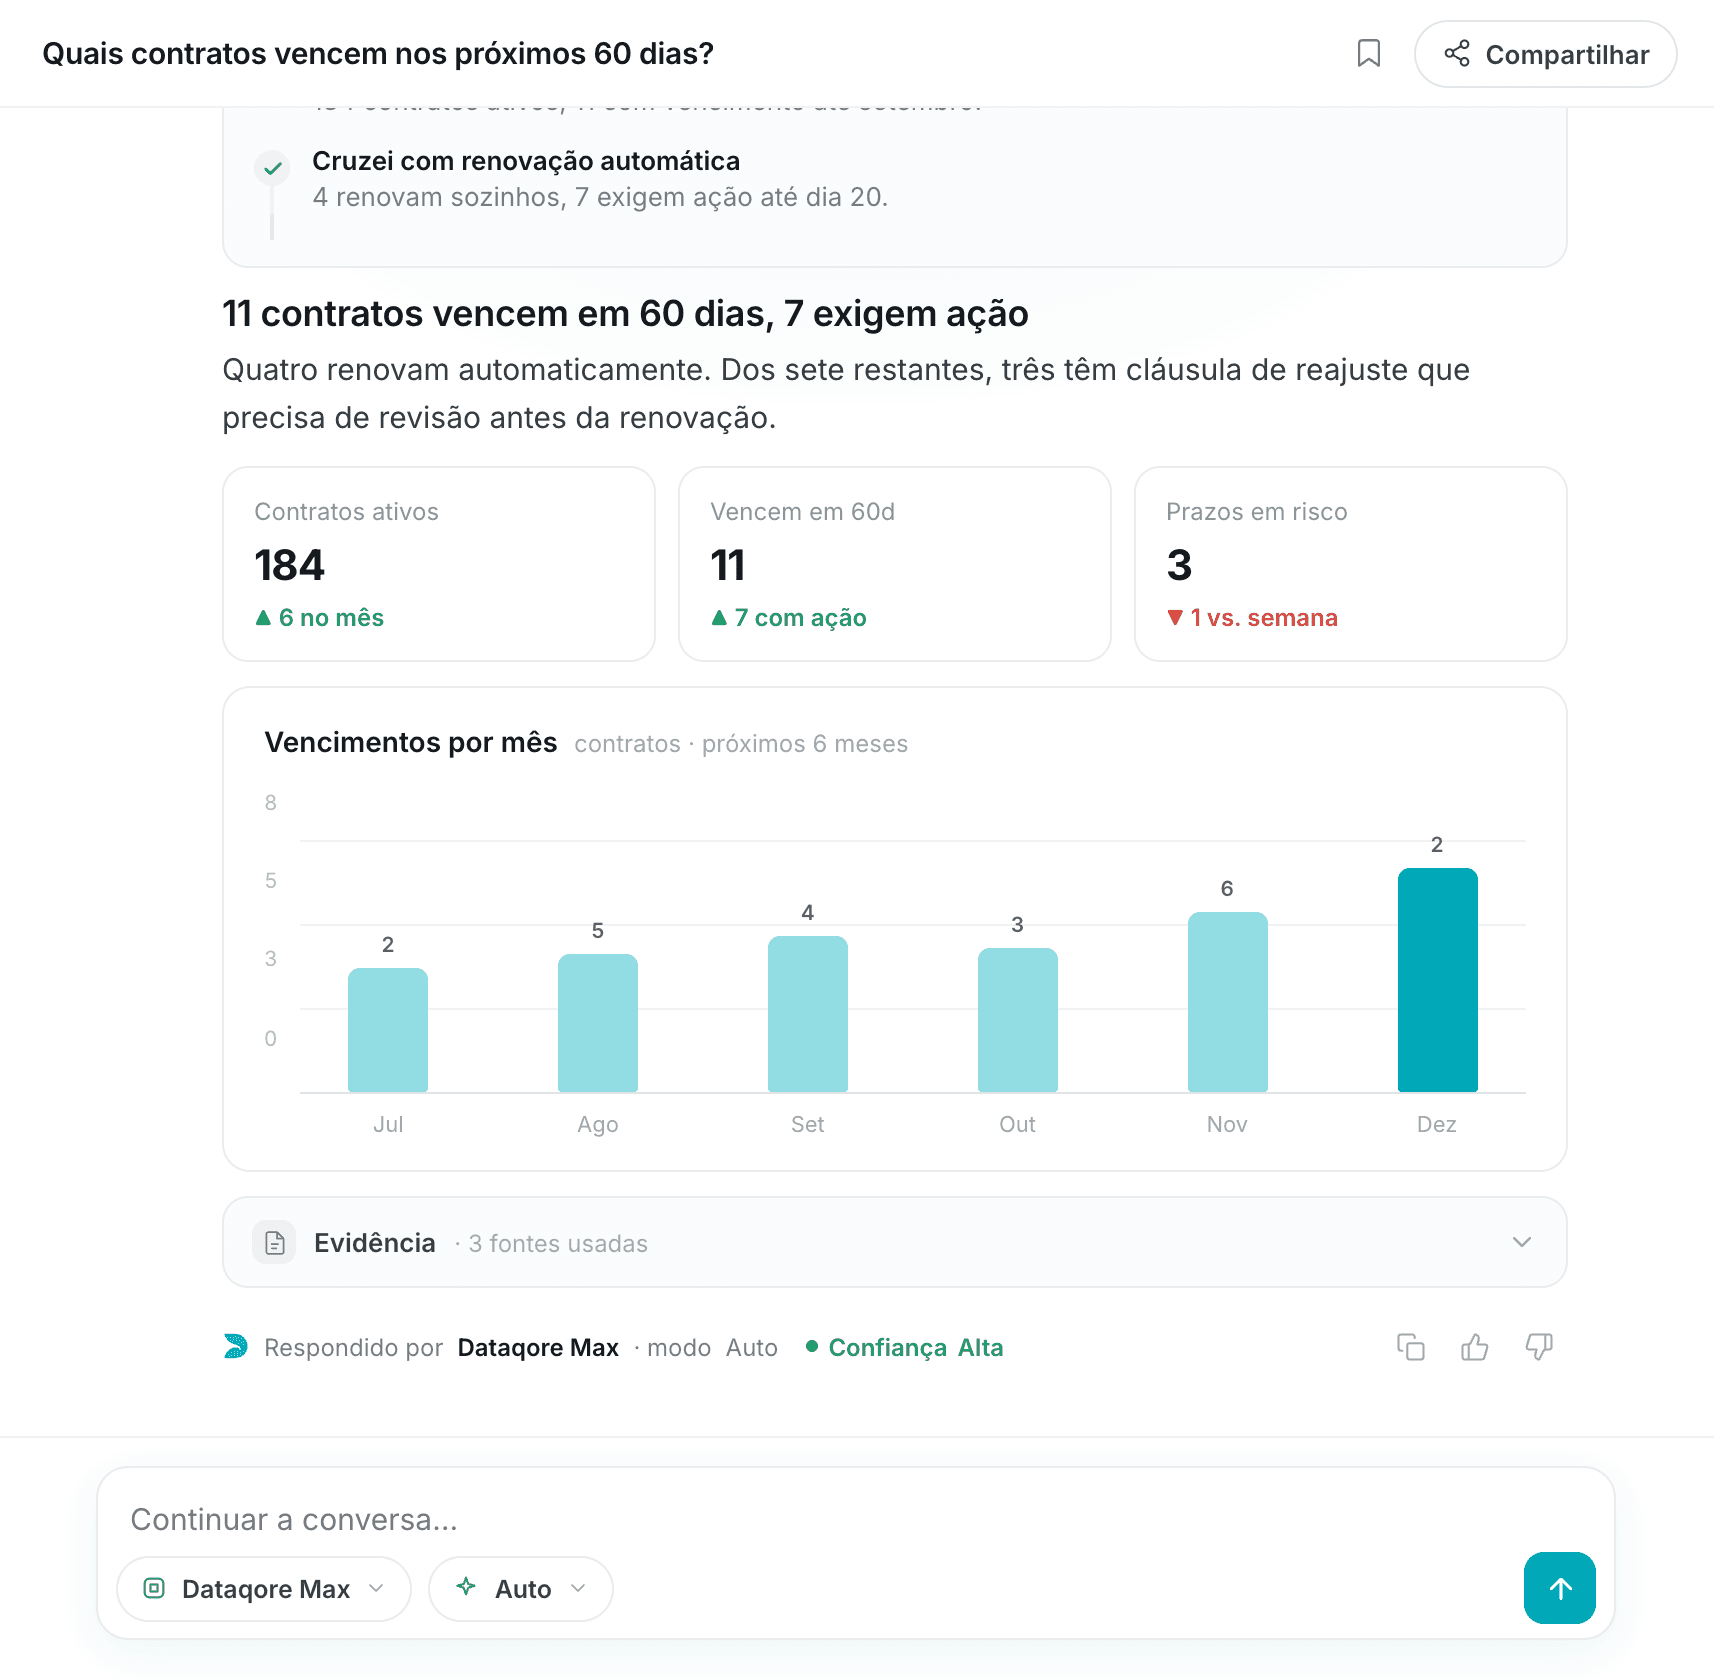Focus the Continuar a conversa input field
This screenshot has width=1714, height=1680.
855,1519
